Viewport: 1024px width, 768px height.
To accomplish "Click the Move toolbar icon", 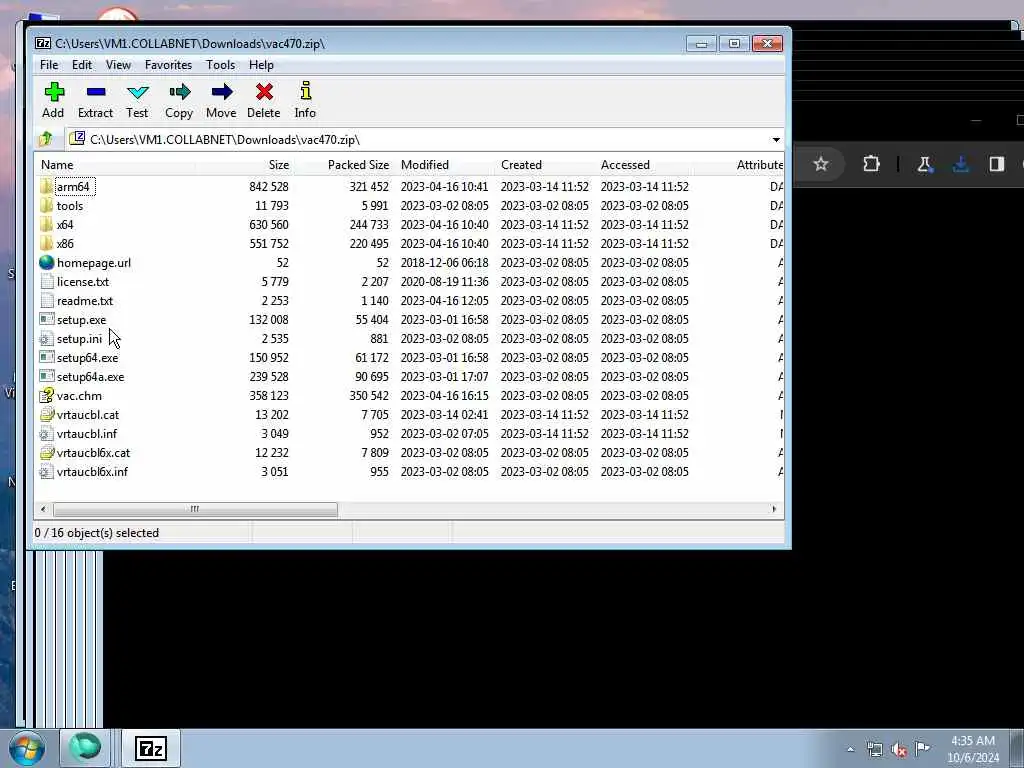I will pyautogui.click(x=221, y=92).
